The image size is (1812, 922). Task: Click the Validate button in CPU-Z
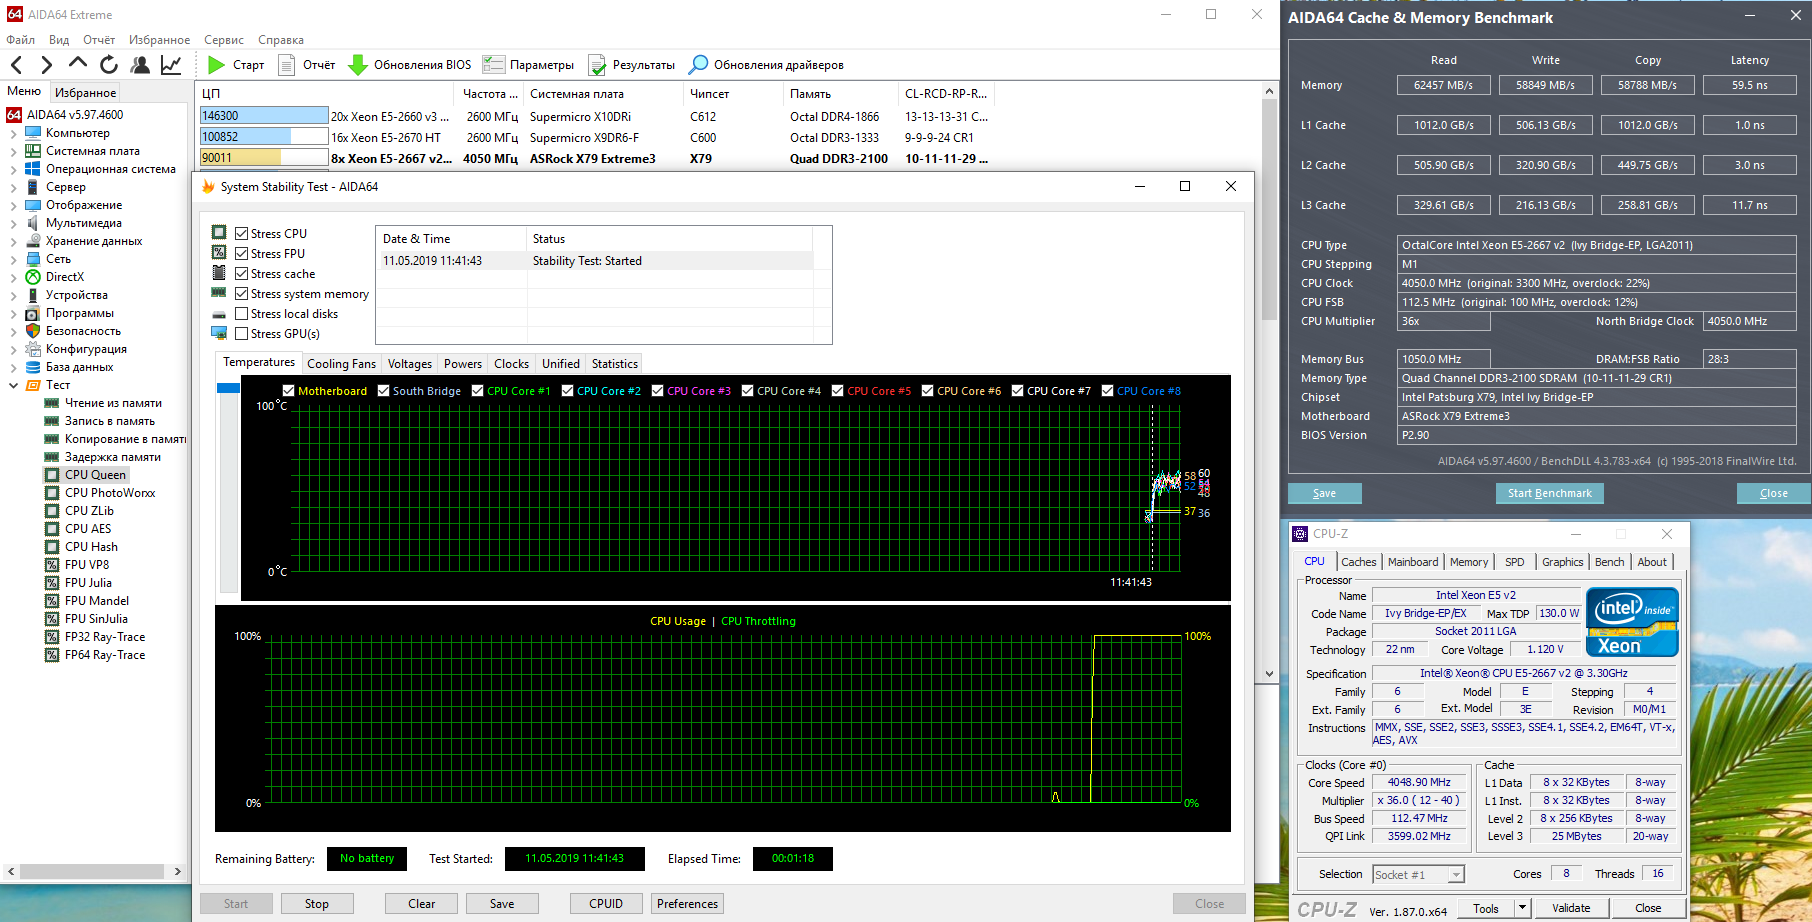coord(1571,908)
